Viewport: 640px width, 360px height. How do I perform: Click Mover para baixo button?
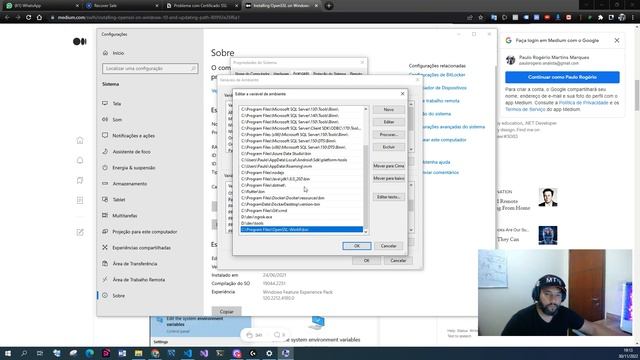tap(389, 178)
